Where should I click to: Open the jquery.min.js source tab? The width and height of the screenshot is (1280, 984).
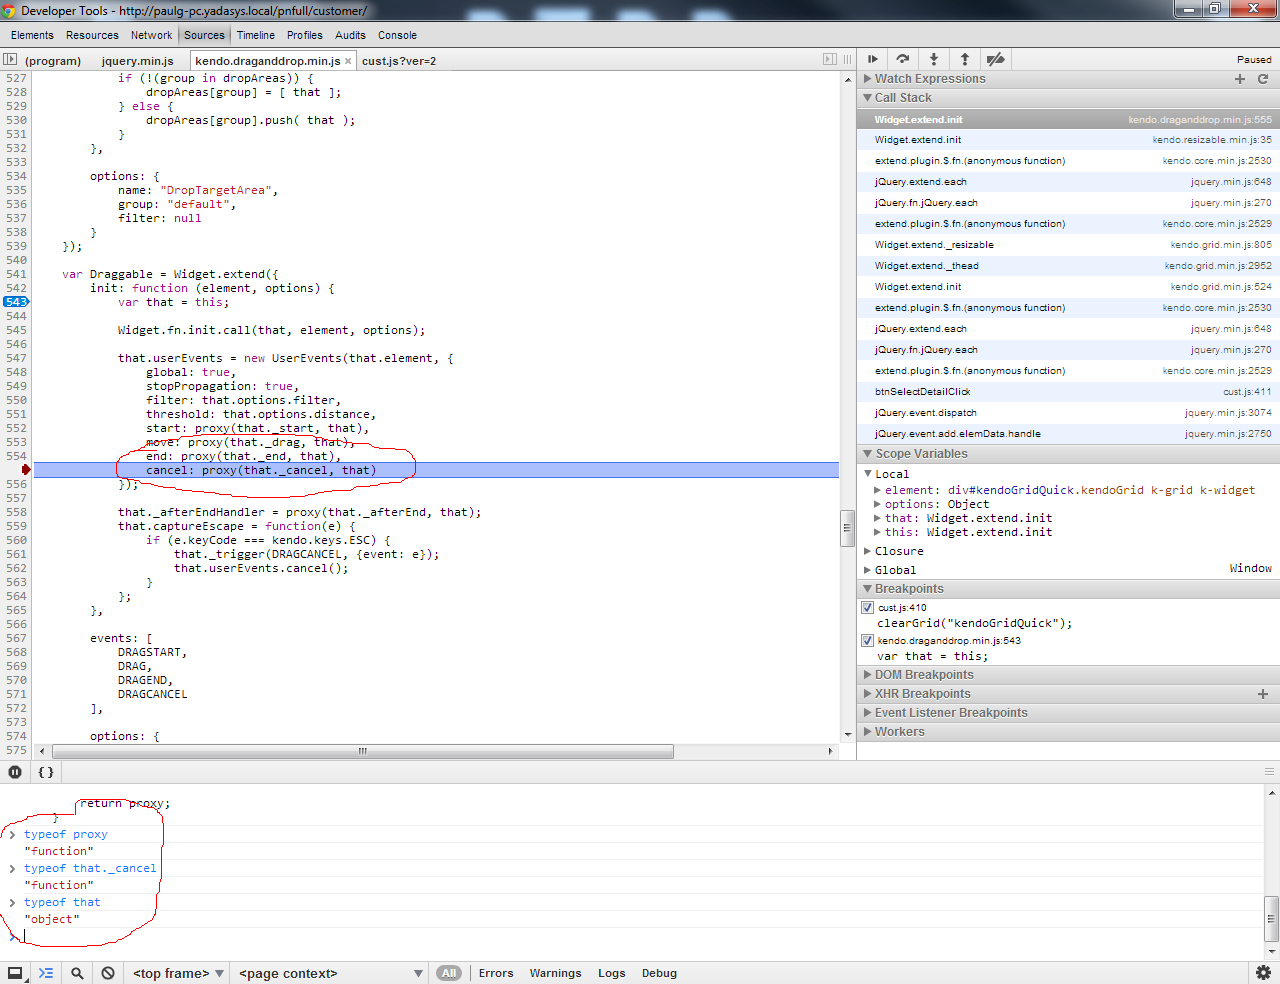coord(137,61)
